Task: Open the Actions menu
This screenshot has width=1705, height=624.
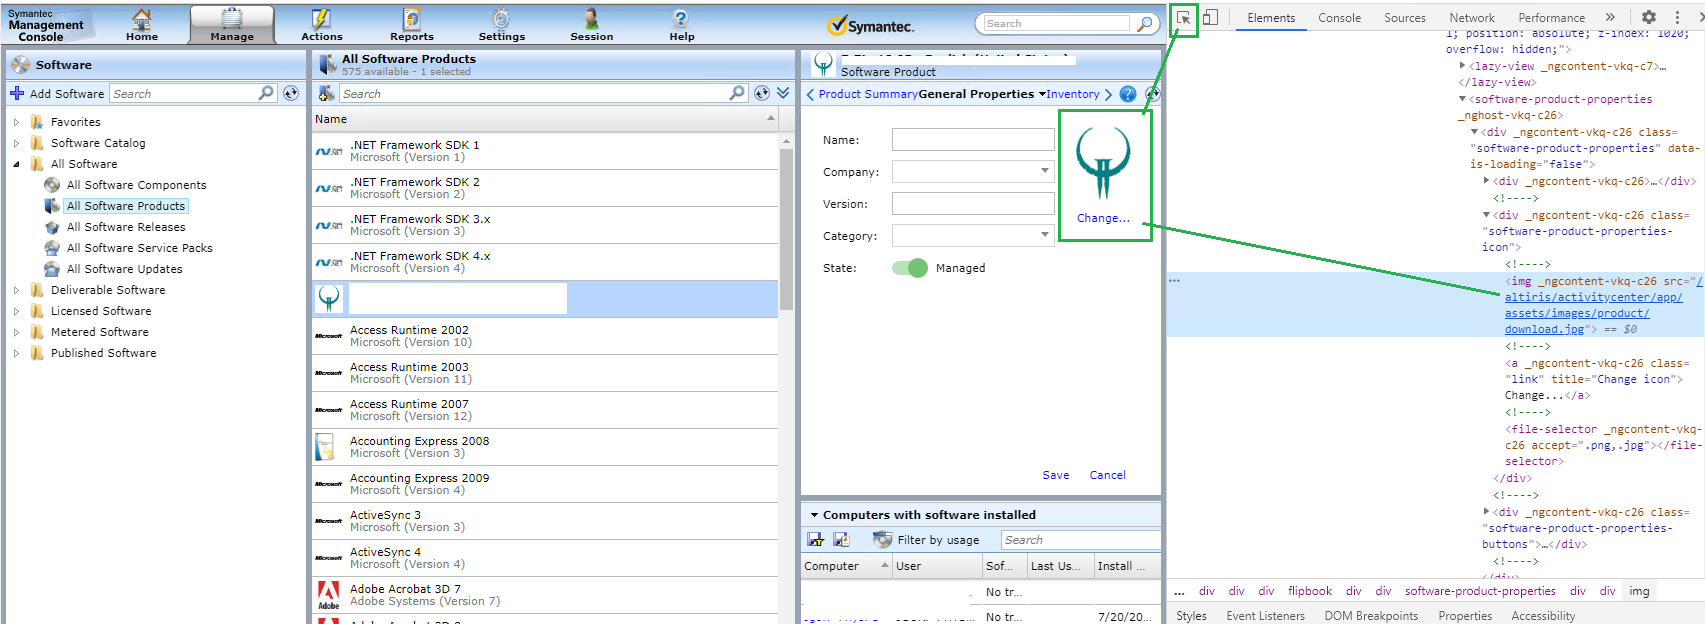Action: pos(321,25)
